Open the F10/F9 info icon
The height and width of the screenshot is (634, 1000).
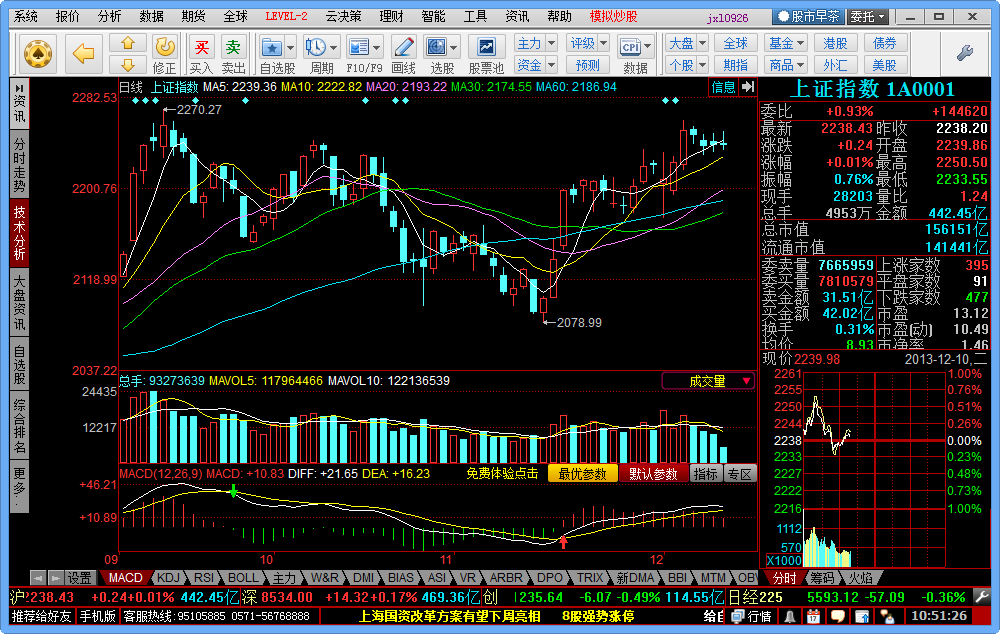coord(359,47)
